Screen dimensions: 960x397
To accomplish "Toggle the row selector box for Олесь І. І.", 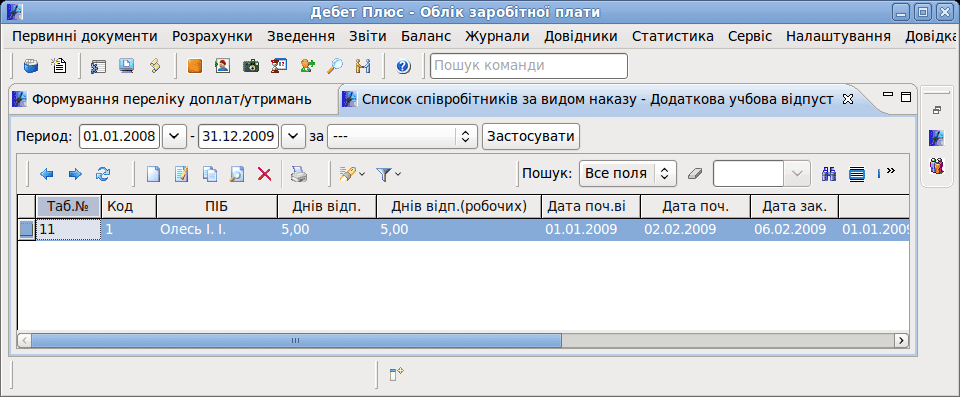I will click(x=26, y=230).
